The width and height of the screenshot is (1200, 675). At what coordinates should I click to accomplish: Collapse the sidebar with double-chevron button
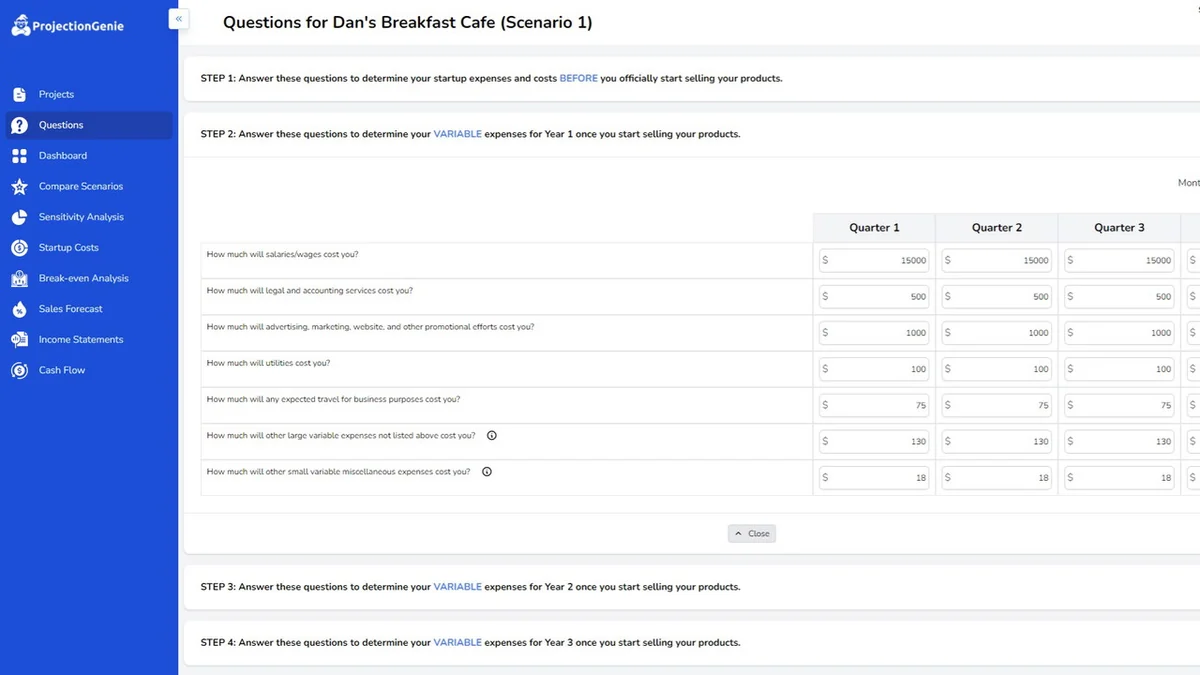(x=179, y=18)
